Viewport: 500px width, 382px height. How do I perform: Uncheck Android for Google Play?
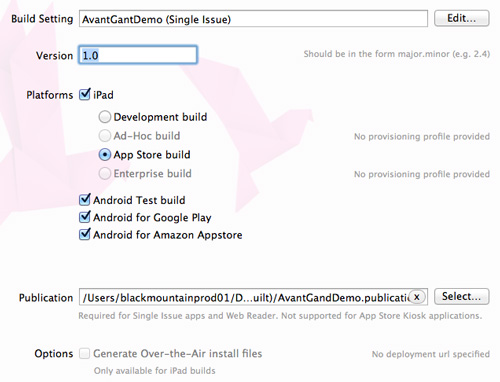pos(85,217)
